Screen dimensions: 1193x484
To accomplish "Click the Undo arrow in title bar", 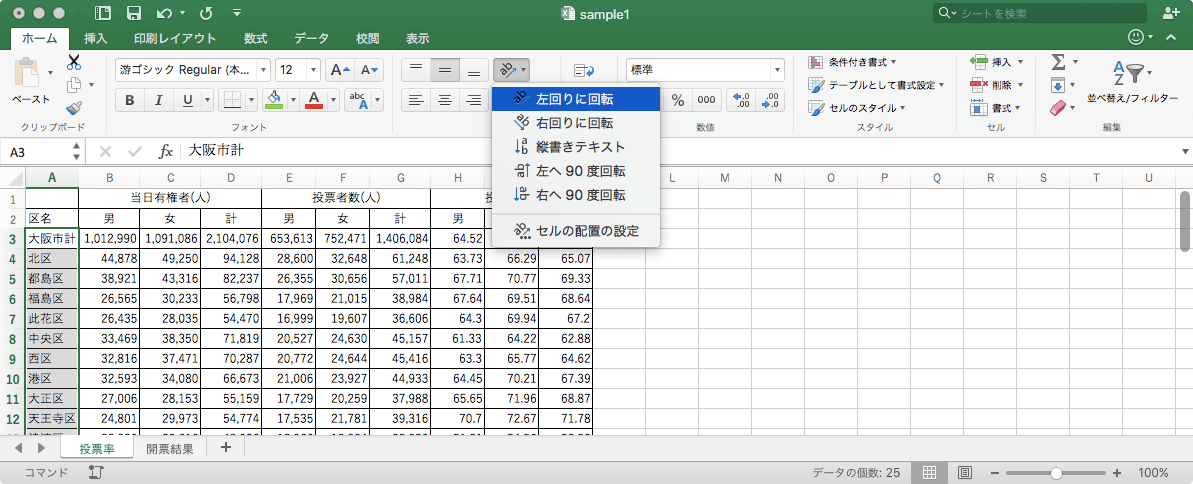I will pos(164,13).
